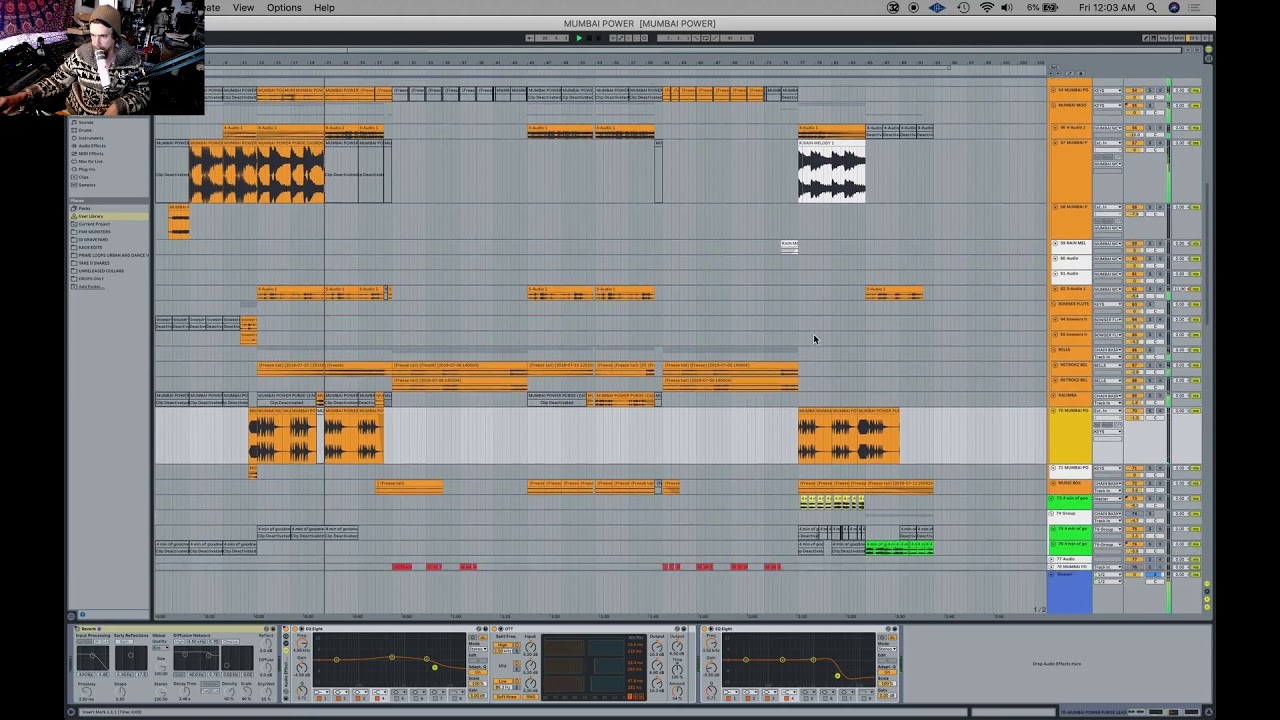Viewport: 1280px width, 720px height.
Task: Unfold the 59 RAIN MEL track
Action: (1054, 243)
